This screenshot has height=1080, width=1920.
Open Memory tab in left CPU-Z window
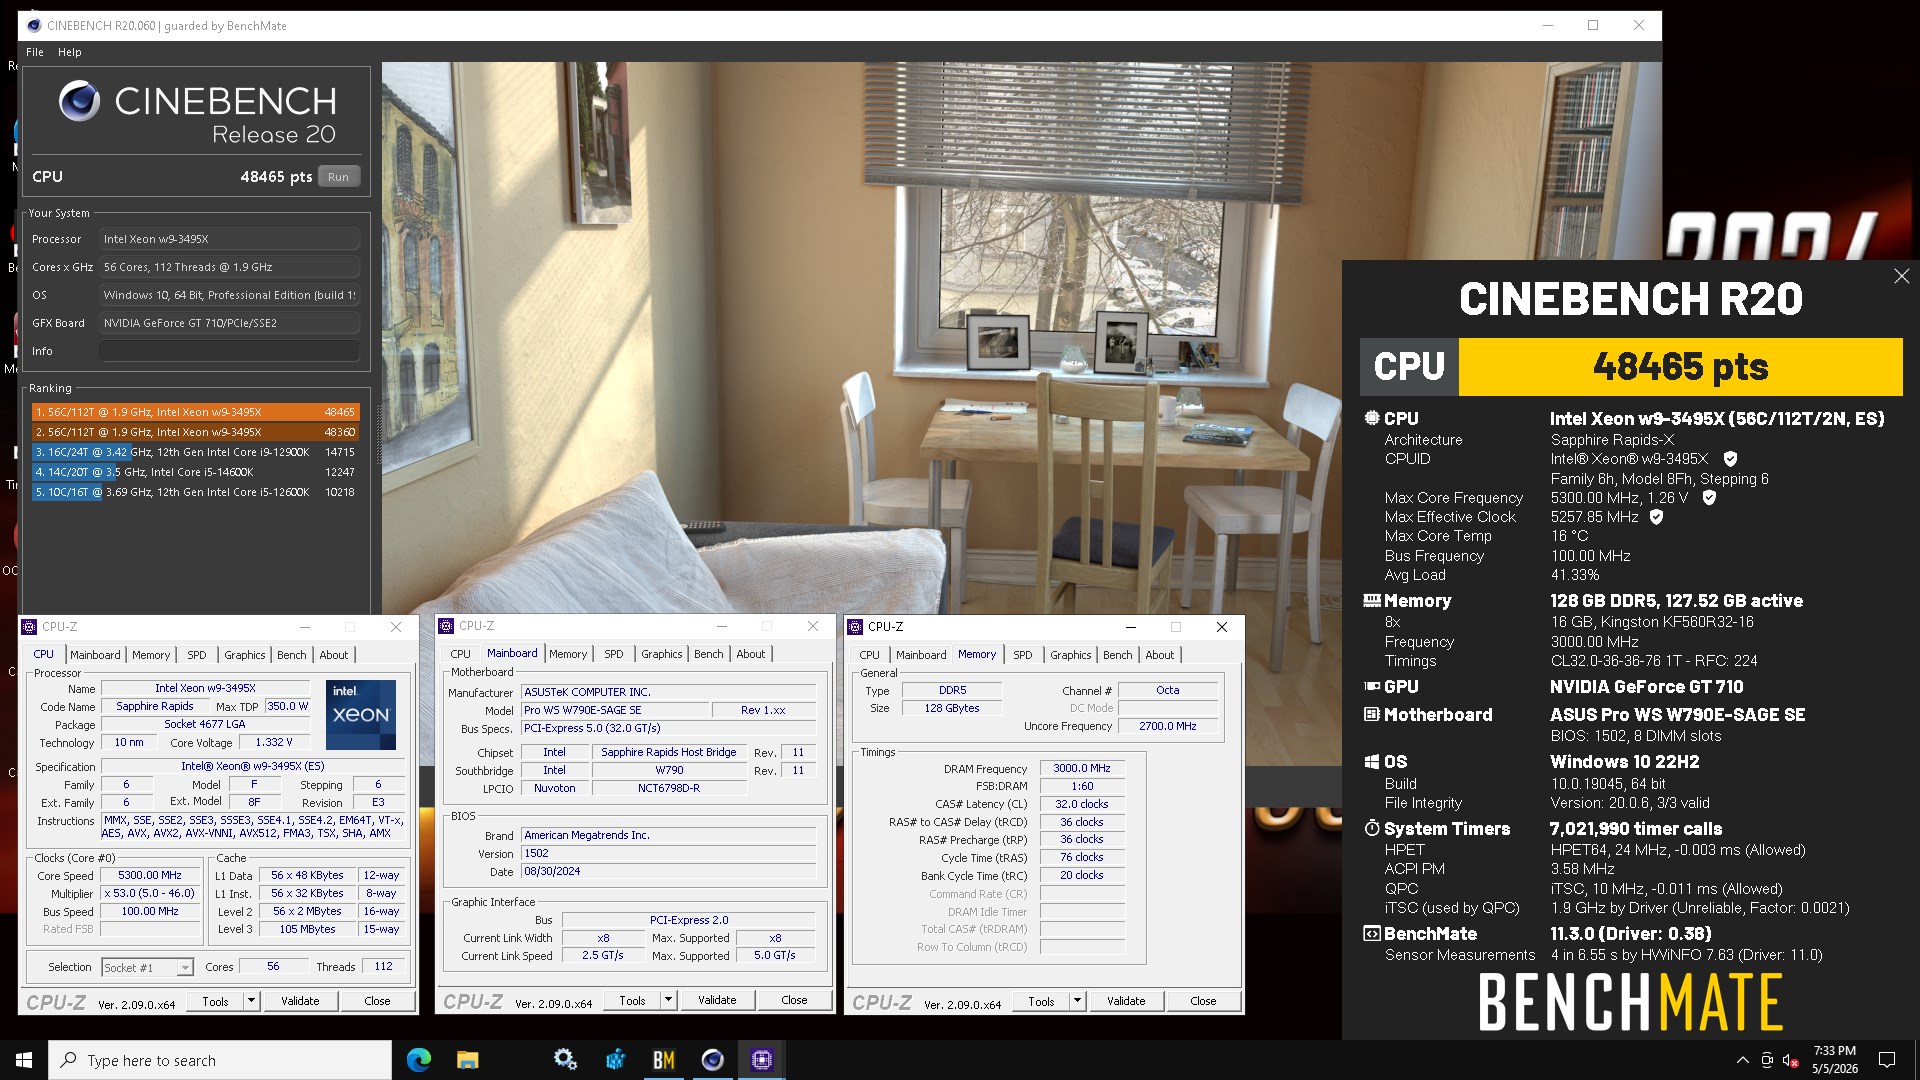(151, 655)
